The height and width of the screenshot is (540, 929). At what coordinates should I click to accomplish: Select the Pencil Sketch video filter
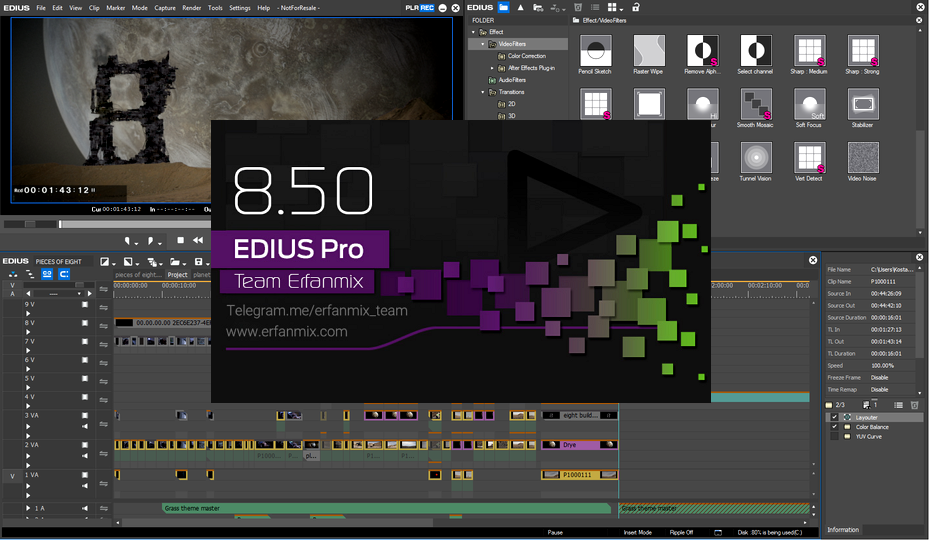point(595,51)
